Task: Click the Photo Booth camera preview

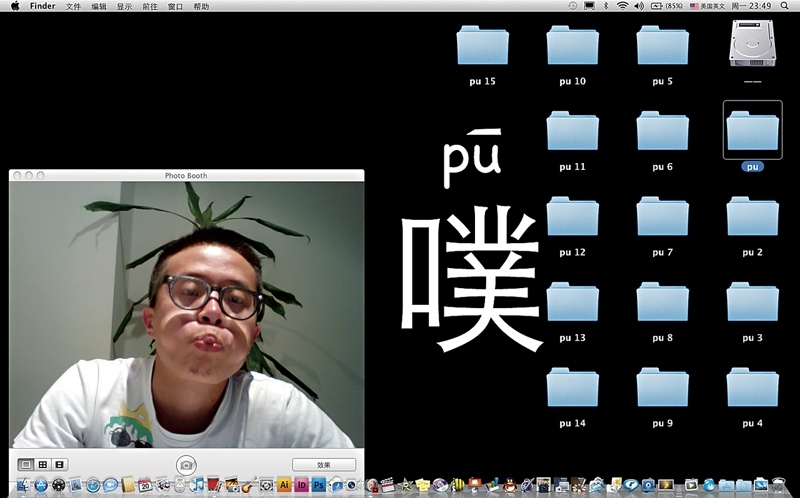Action: point(186,315)
